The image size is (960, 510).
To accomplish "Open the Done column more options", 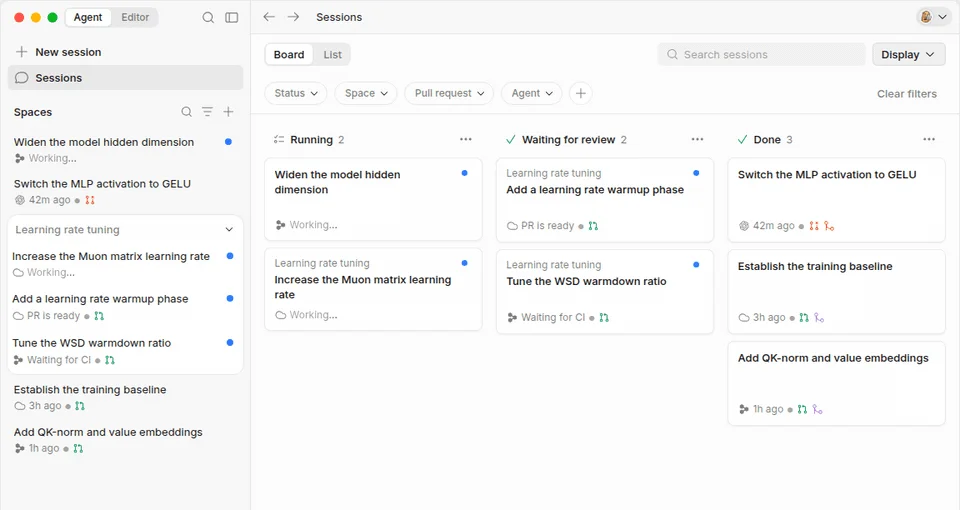I will click(929, 139).
